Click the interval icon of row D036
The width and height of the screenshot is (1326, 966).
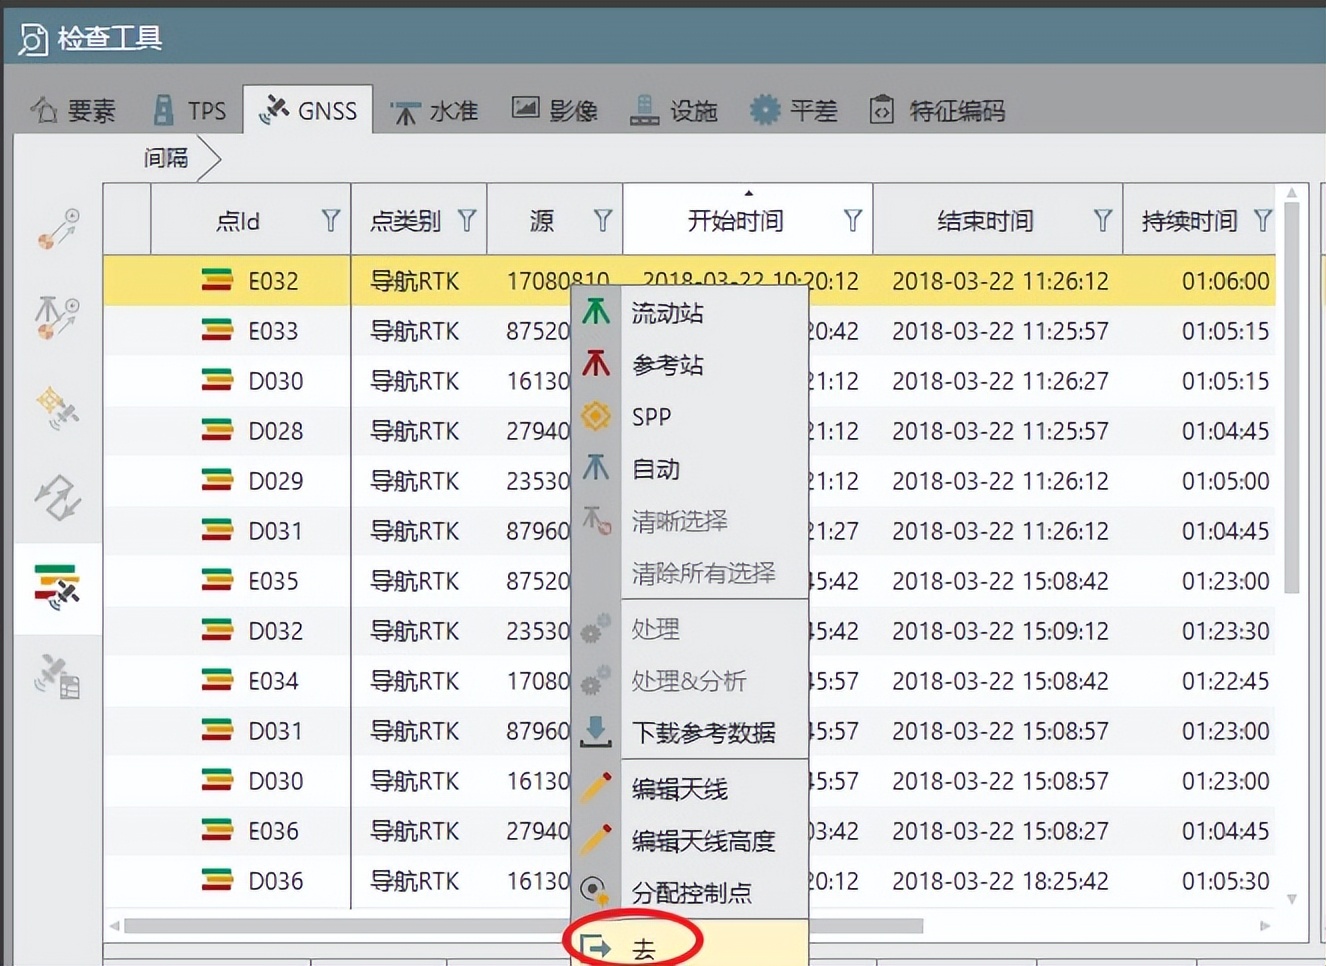[x=217, y=880]
